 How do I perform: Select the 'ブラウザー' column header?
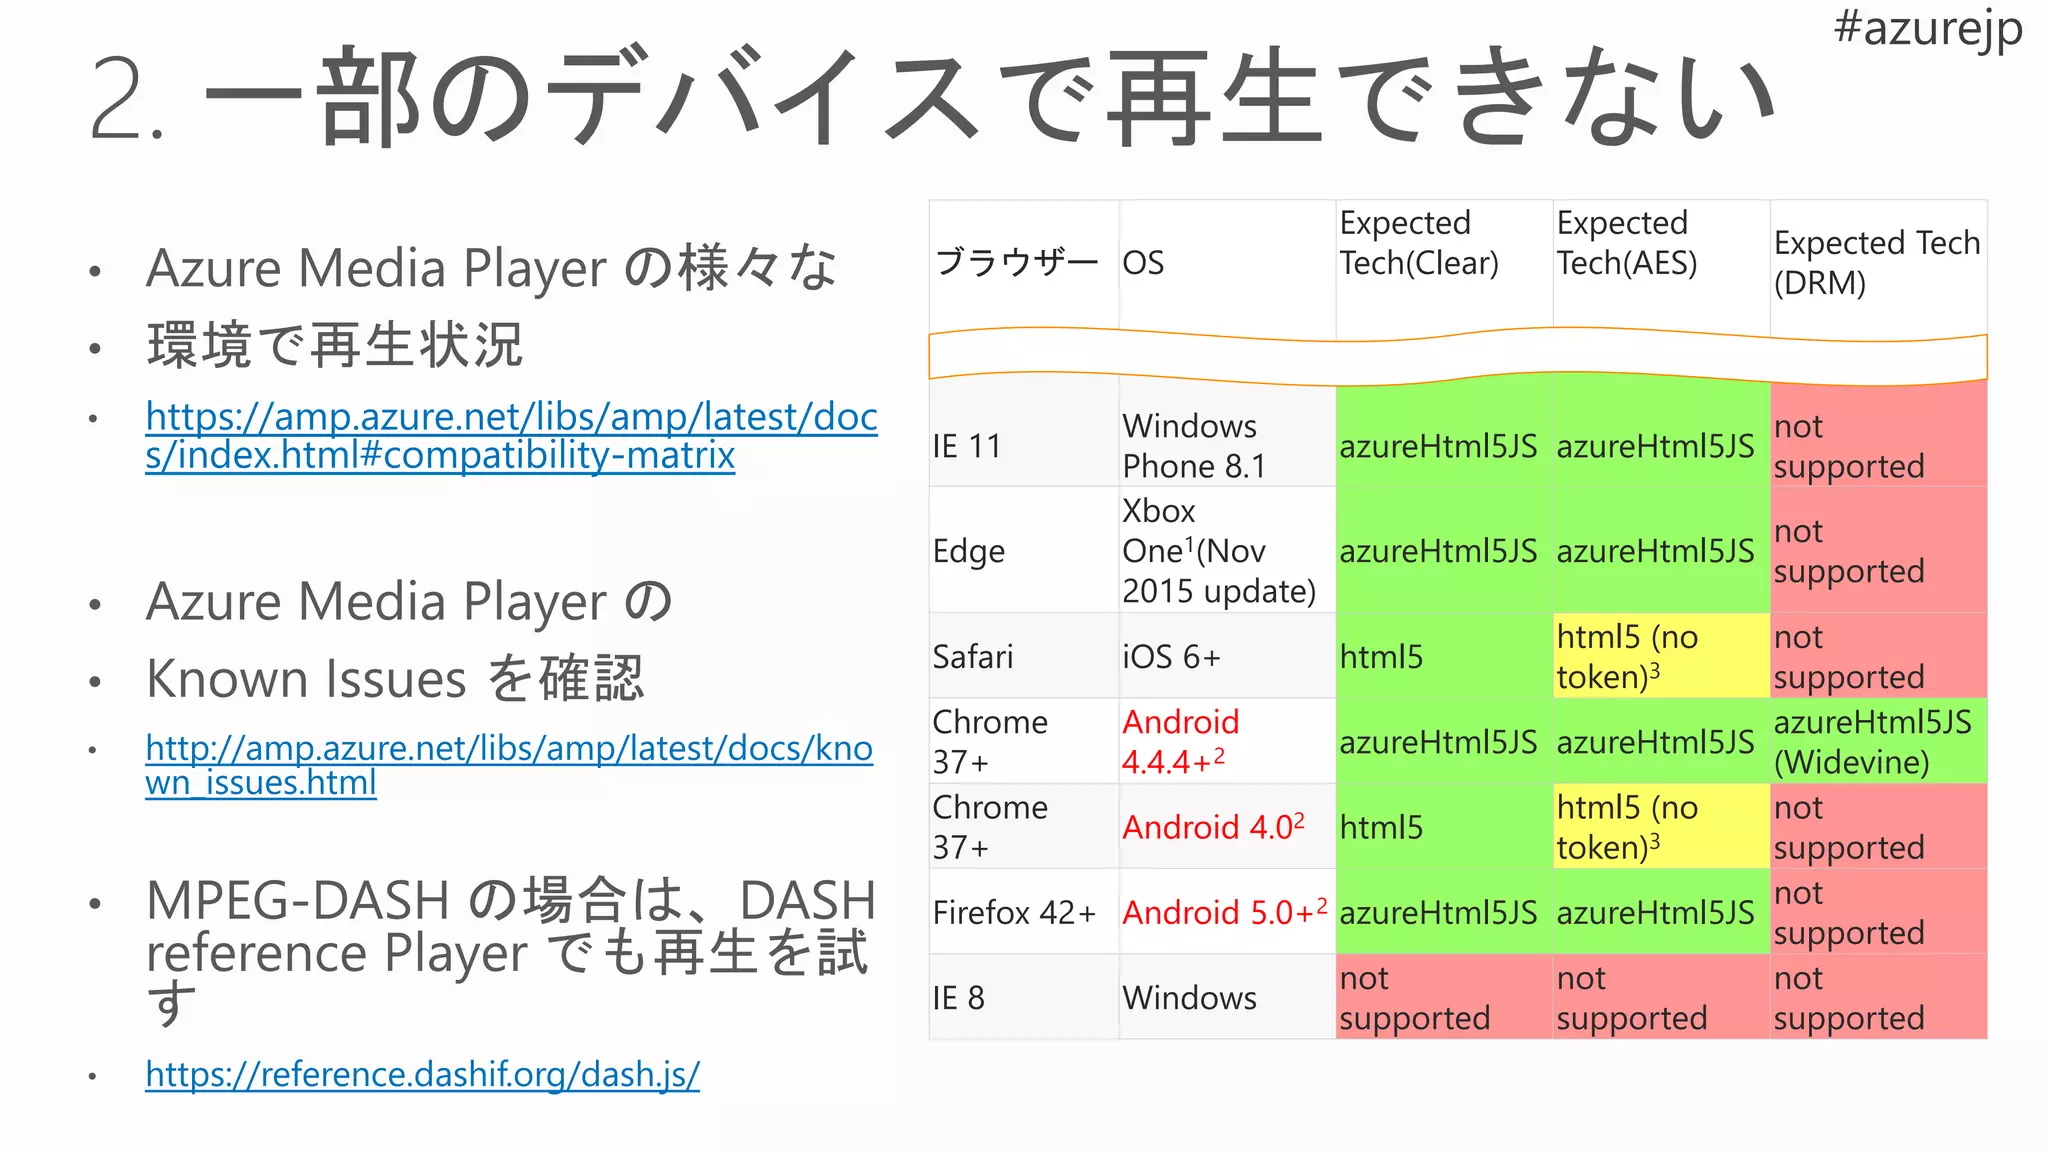(1023, 263)
